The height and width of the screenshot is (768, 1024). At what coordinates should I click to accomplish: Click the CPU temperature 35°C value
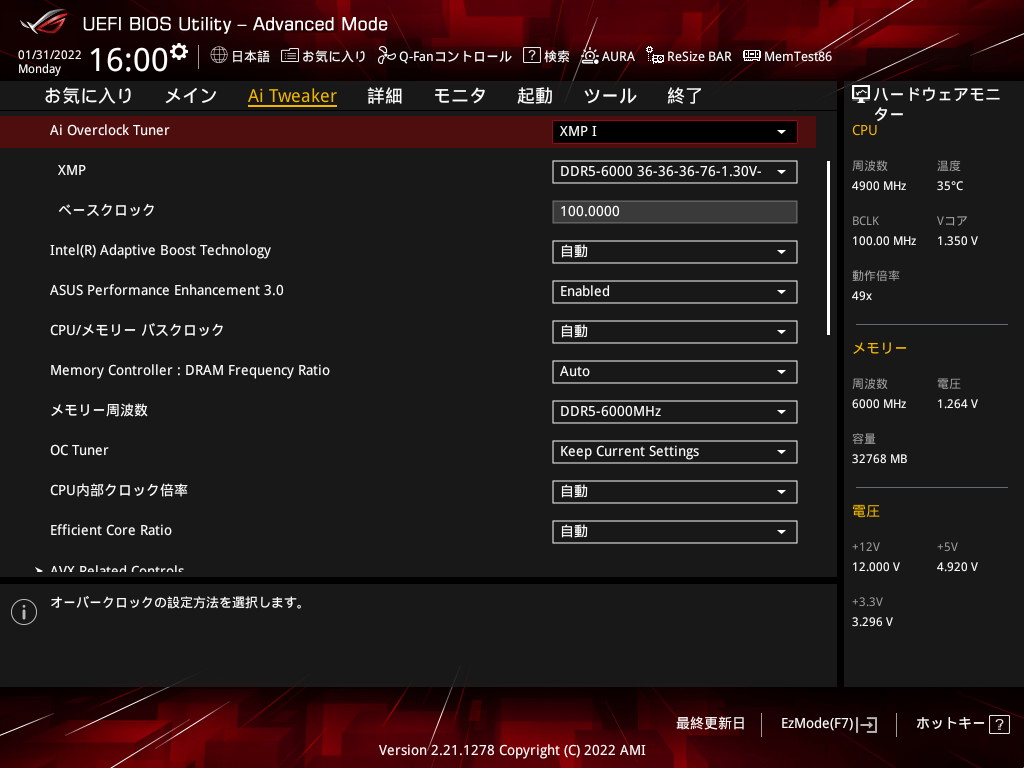tap(950, 186)
